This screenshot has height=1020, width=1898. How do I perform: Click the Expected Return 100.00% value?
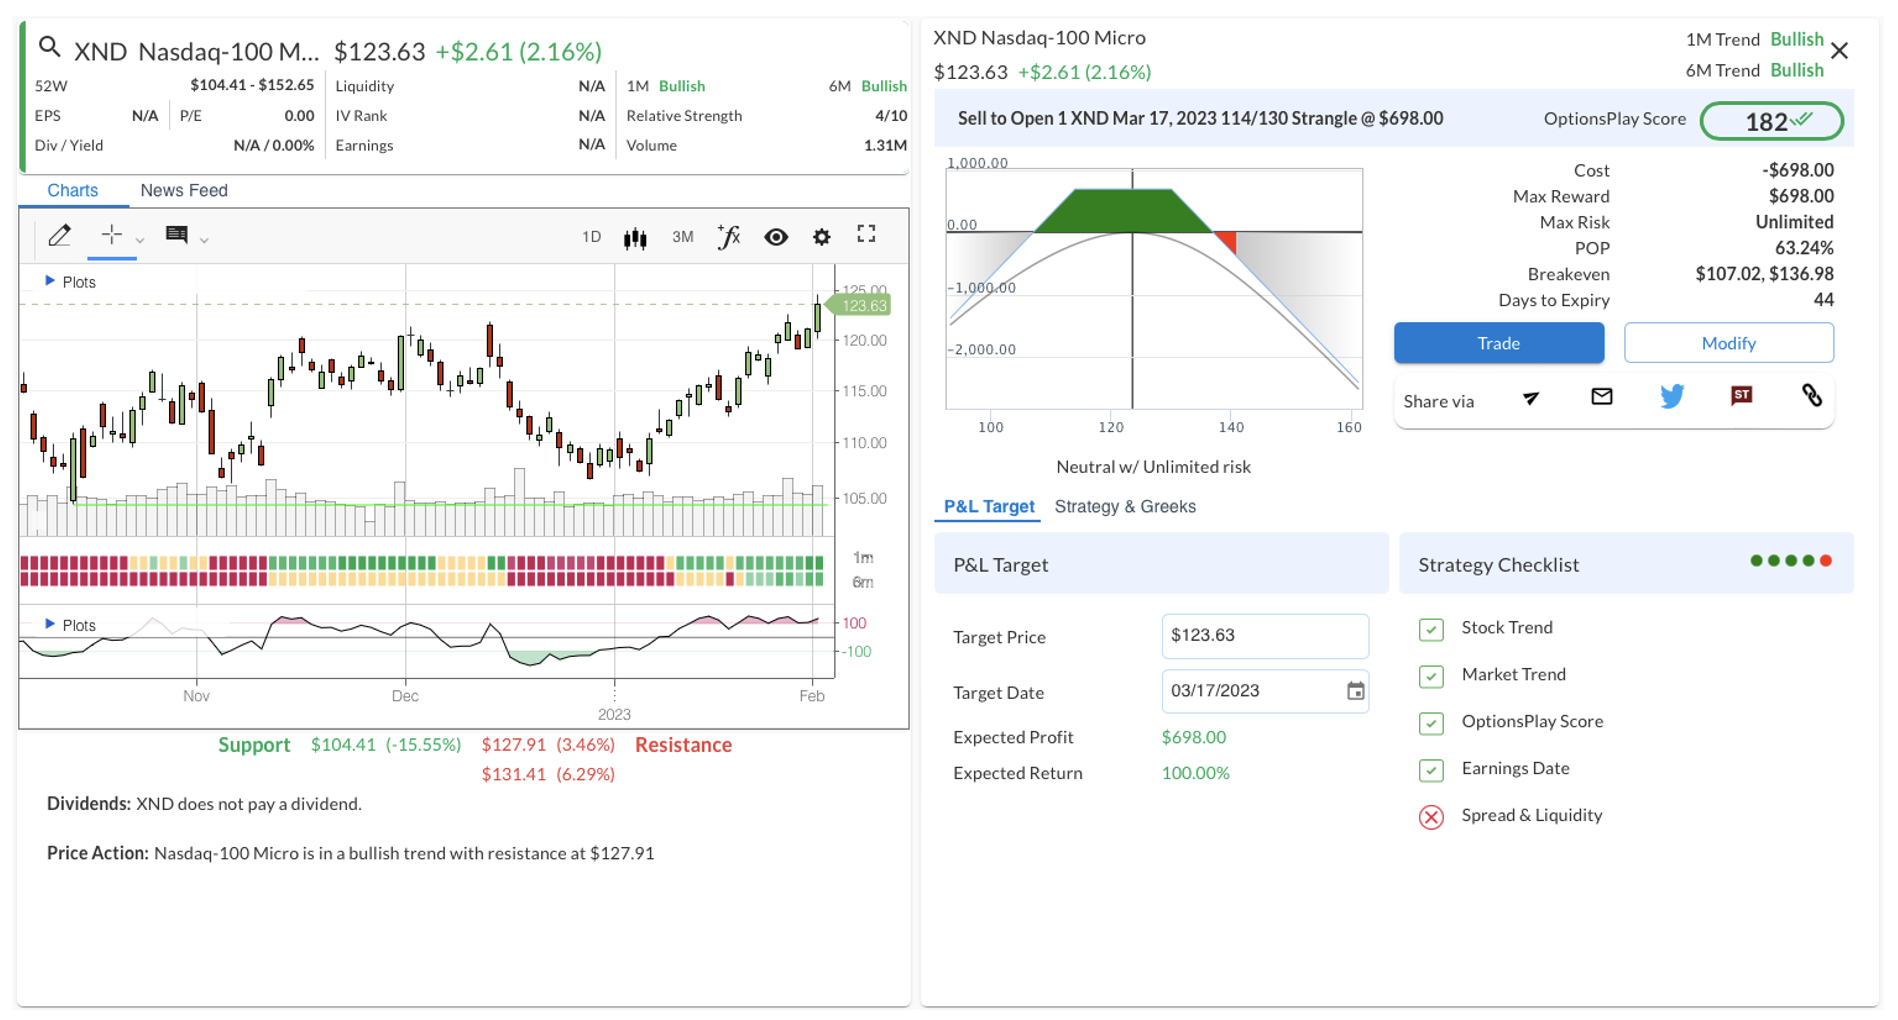point(1195,773)
